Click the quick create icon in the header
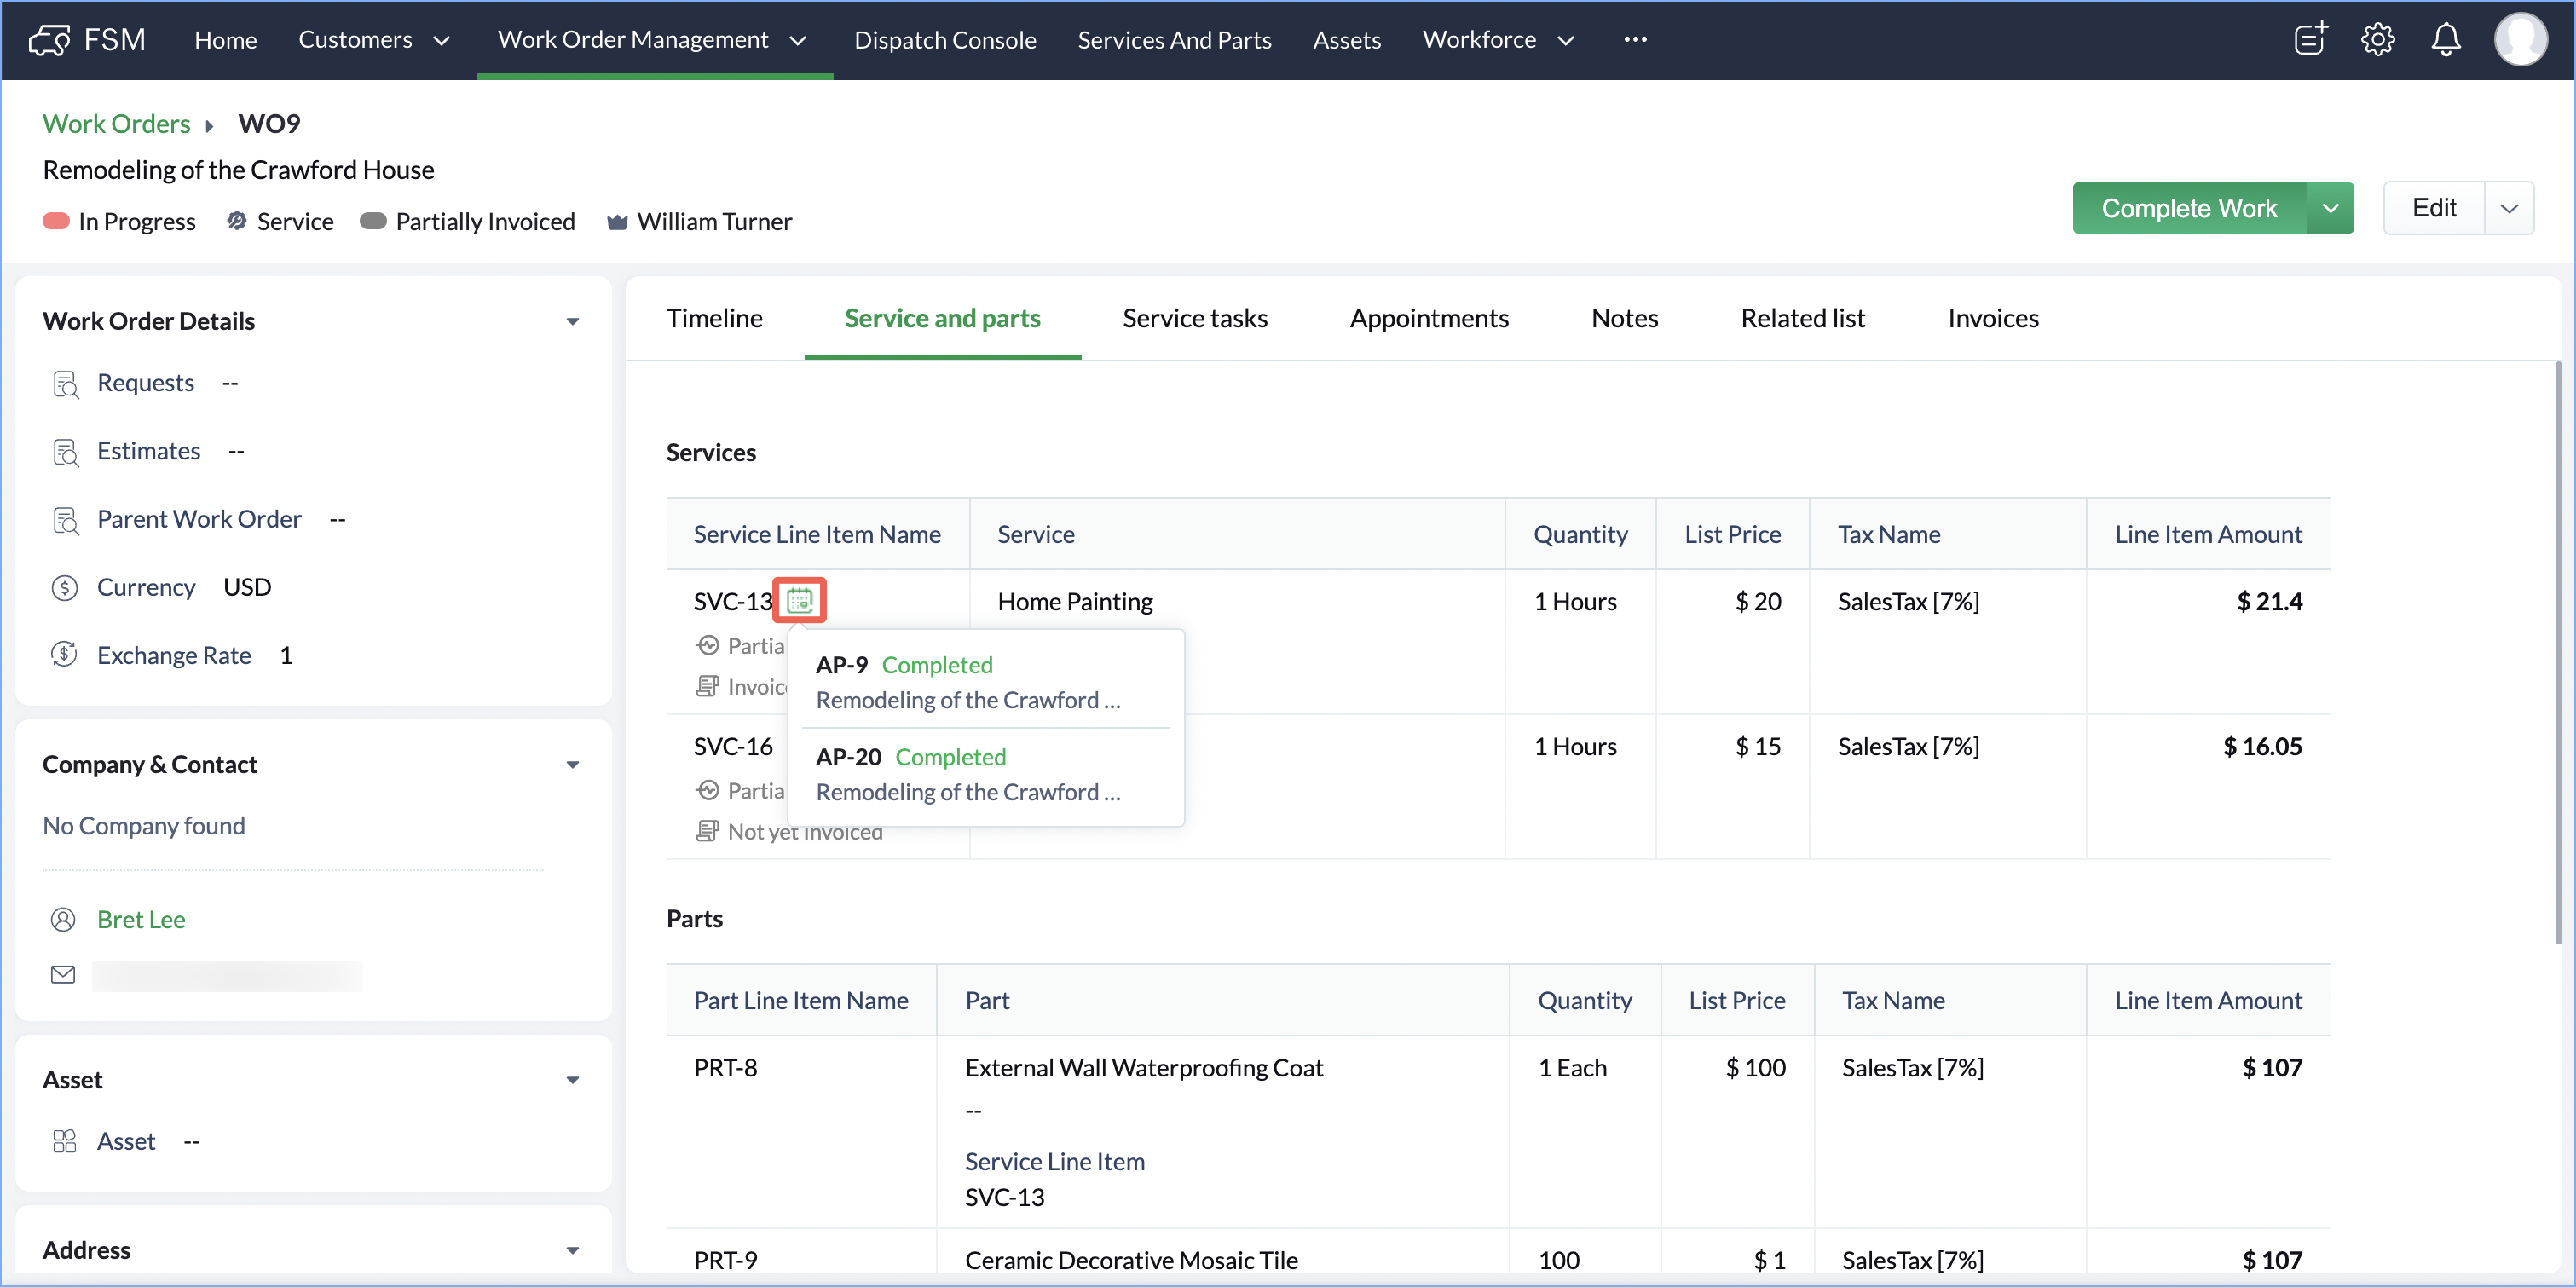2576x1287 pixels. tap(2309, 40)
